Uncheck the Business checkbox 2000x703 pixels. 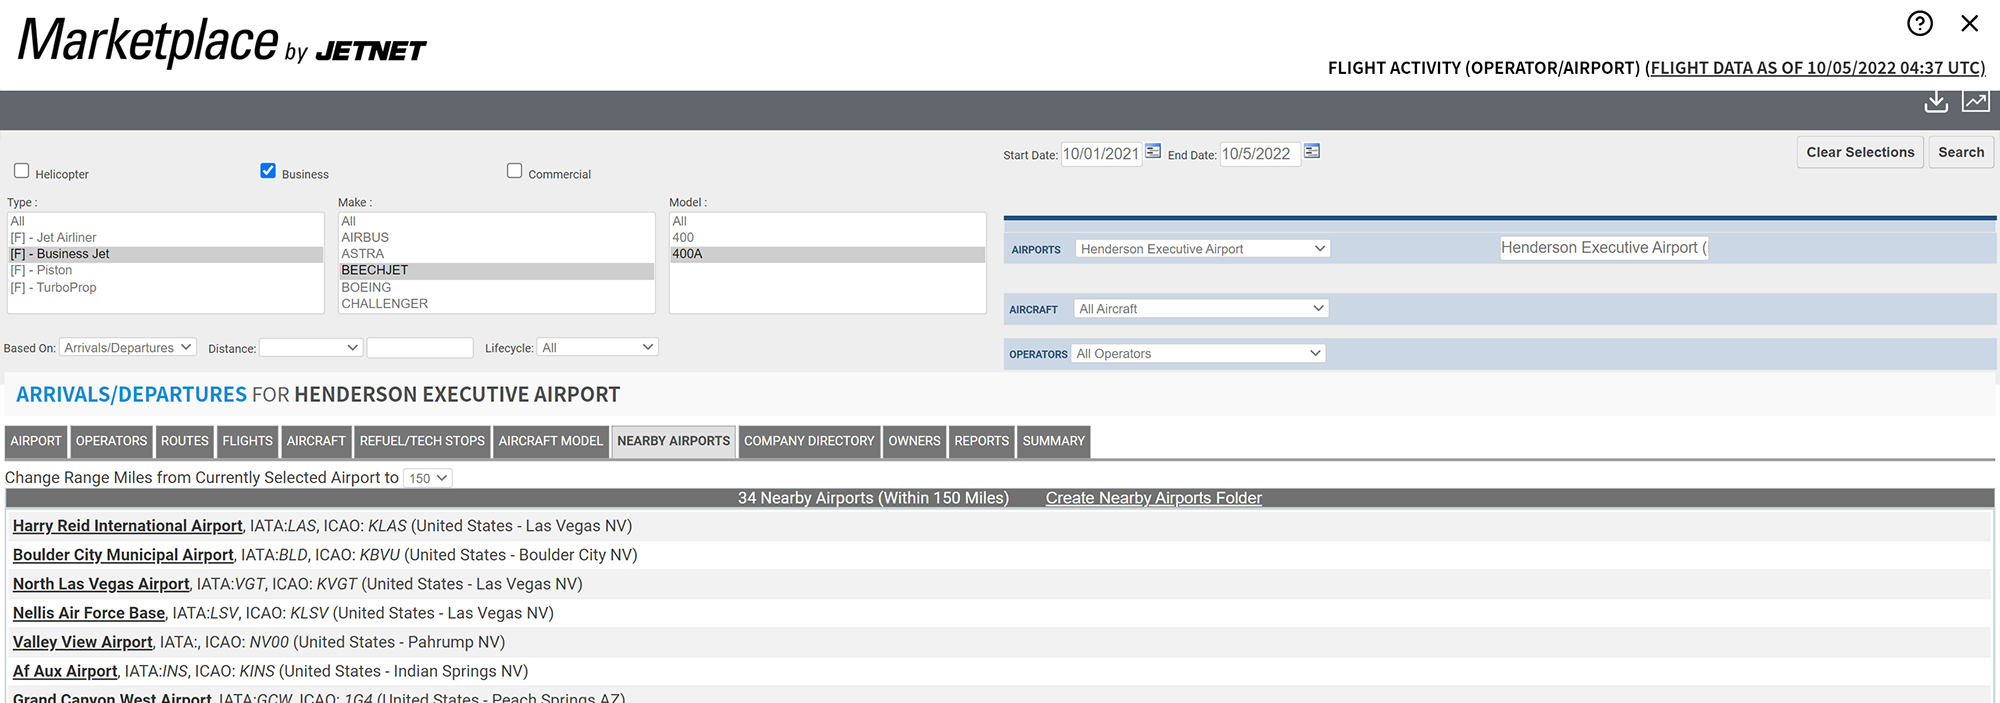(x=268, y=171)
